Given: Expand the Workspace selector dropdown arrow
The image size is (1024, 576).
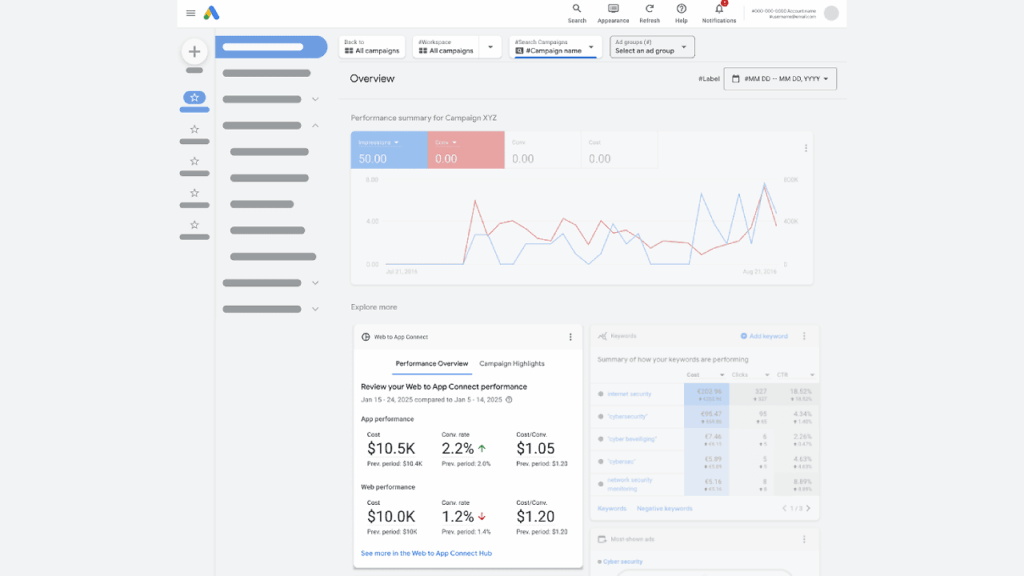Looking at the screenshot, I should click(490, 46).
